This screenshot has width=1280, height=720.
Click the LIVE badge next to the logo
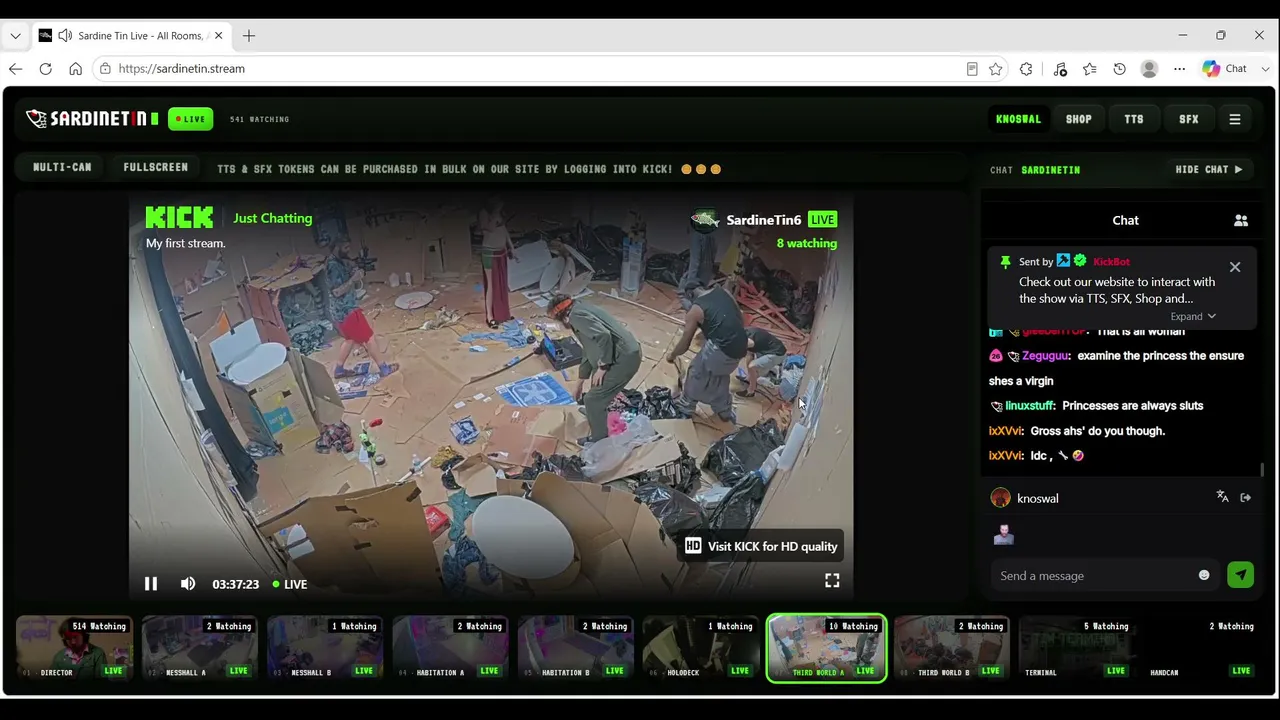(x=190, y=119)
